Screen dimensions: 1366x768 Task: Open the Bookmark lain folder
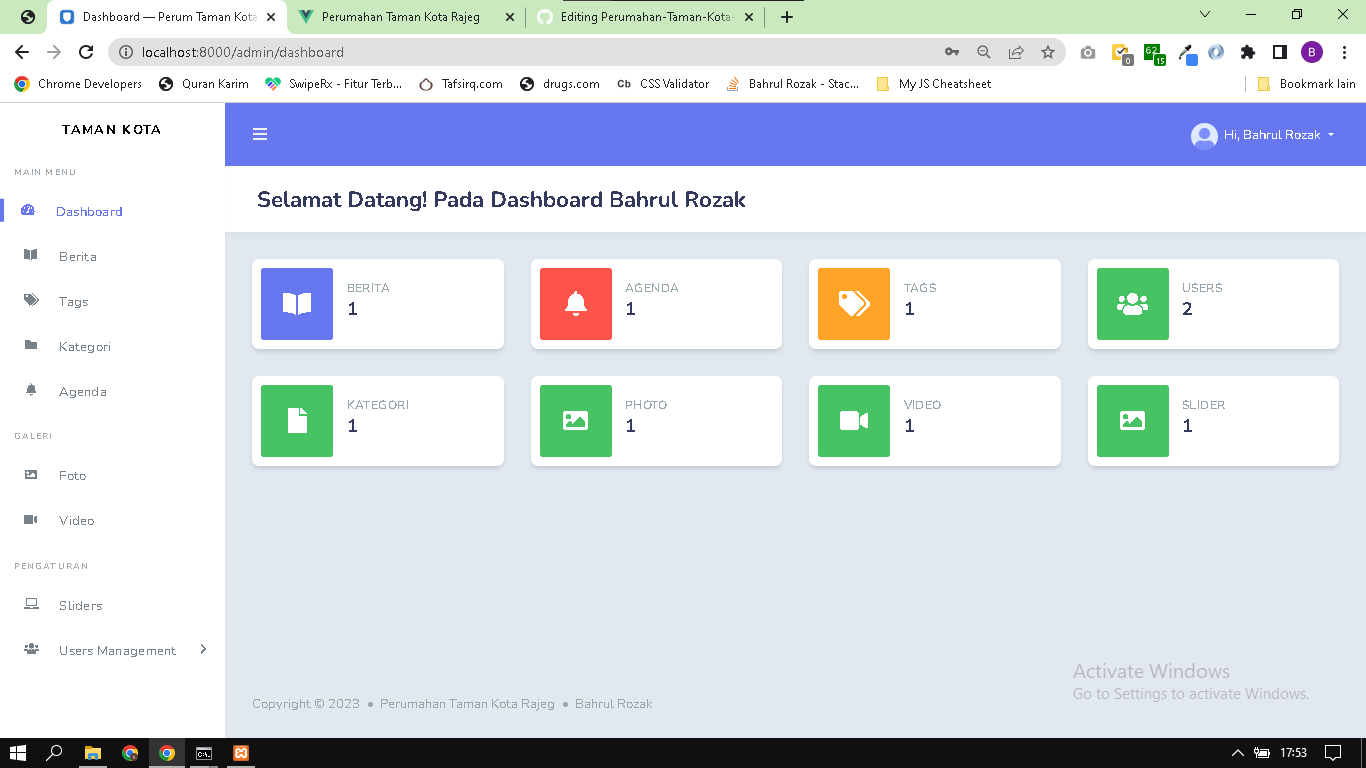[x=1306, y=84]
